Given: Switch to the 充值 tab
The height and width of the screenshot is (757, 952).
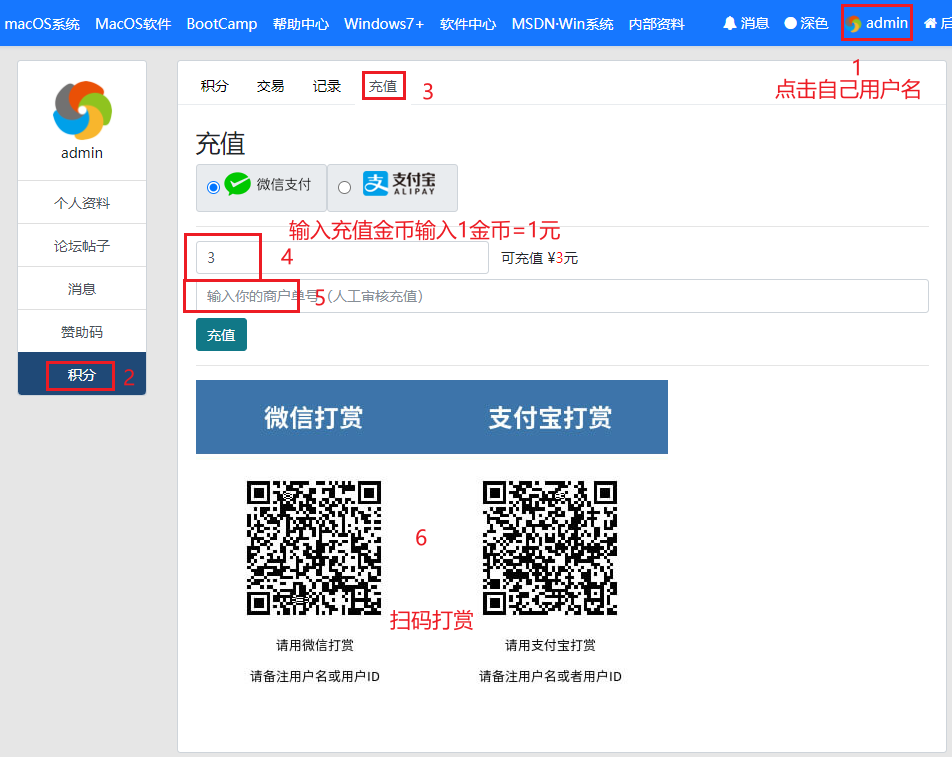Looking at the screenshot, I should (x=383, y=86).
